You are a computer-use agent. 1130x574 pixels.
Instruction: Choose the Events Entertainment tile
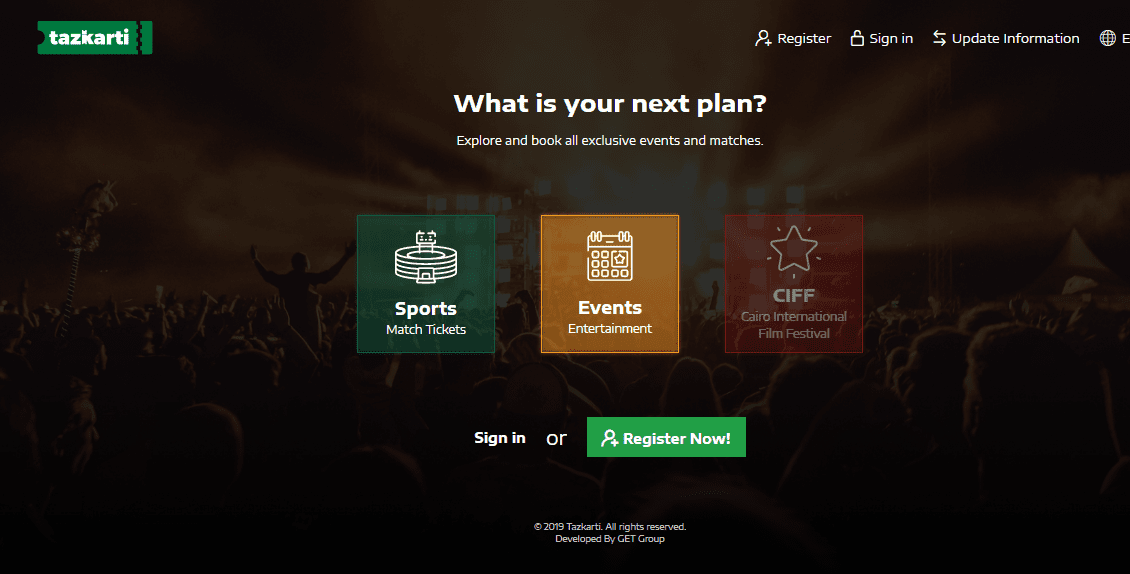[x=610, y=283]
